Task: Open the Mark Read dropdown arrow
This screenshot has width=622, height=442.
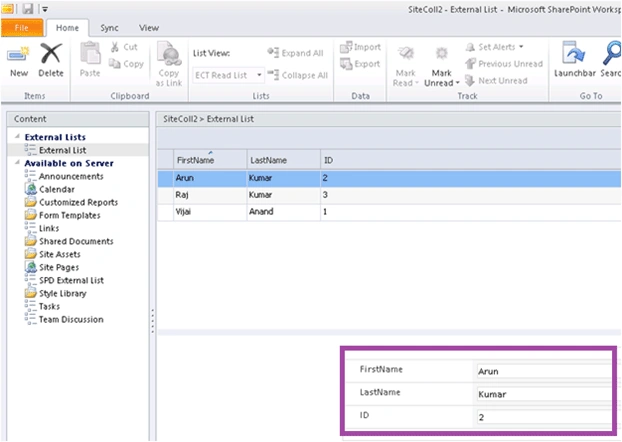Action: pyautogui.click(x=417, y=83)
